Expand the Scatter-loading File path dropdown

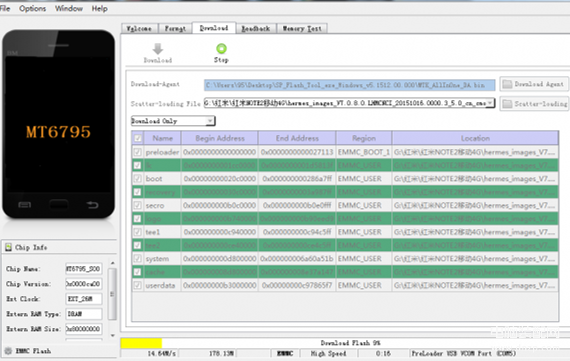click(x=490, y=103)
